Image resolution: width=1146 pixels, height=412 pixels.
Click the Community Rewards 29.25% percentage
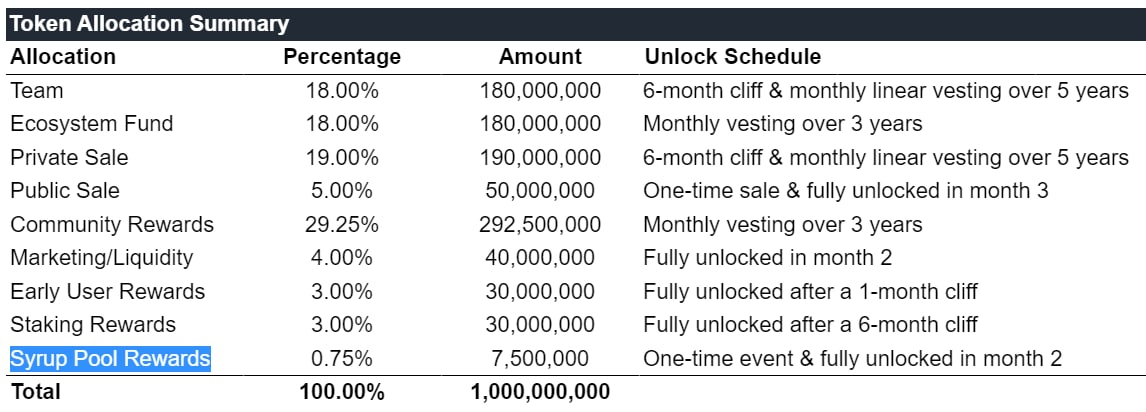click(342, 224)
